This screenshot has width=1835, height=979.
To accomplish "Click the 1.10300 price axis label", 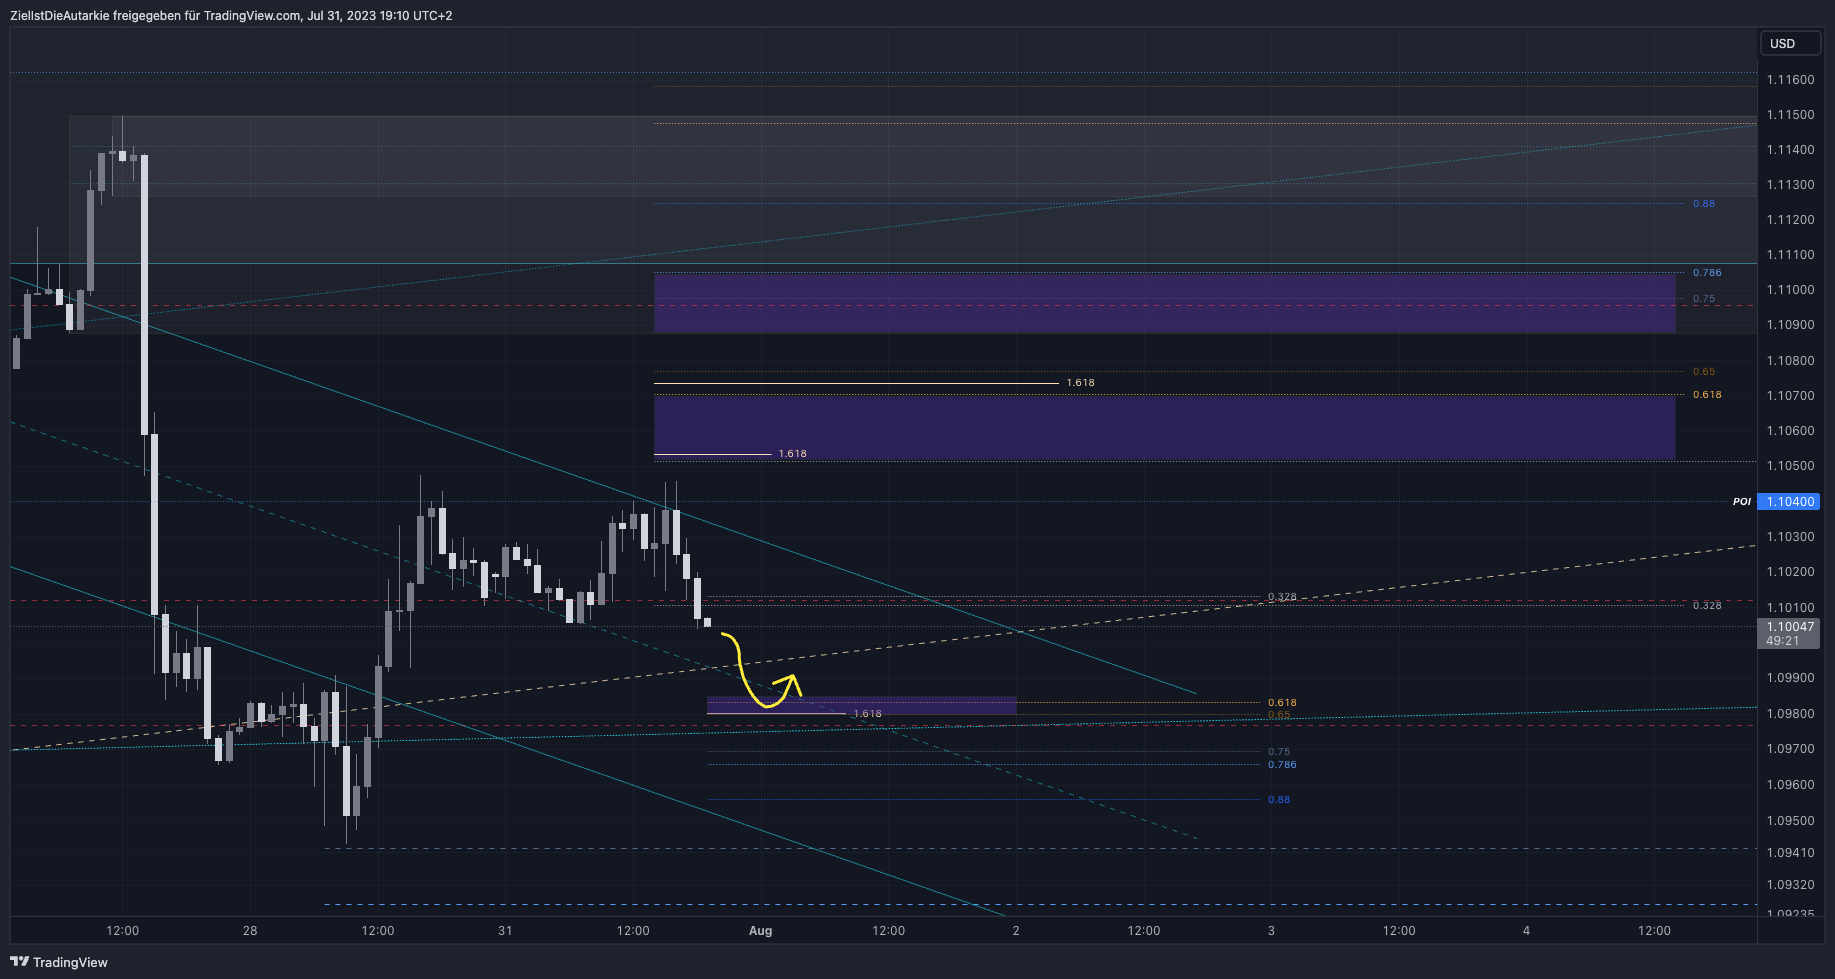I will click(1790, 536).
